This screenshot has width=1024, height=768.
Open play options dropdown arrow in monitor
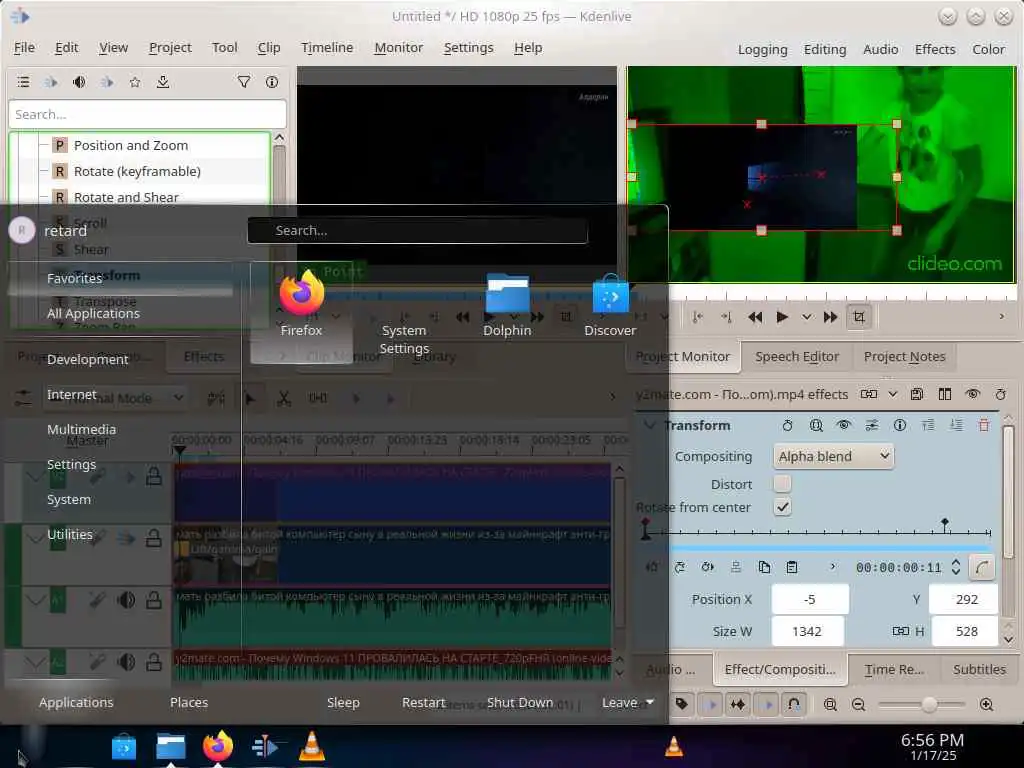coord(807,317)
